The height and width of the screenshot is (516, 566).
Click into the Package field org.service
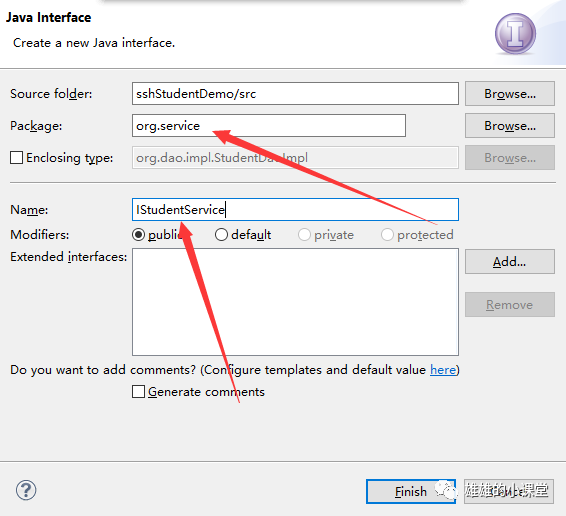click(x=269, y=126)
